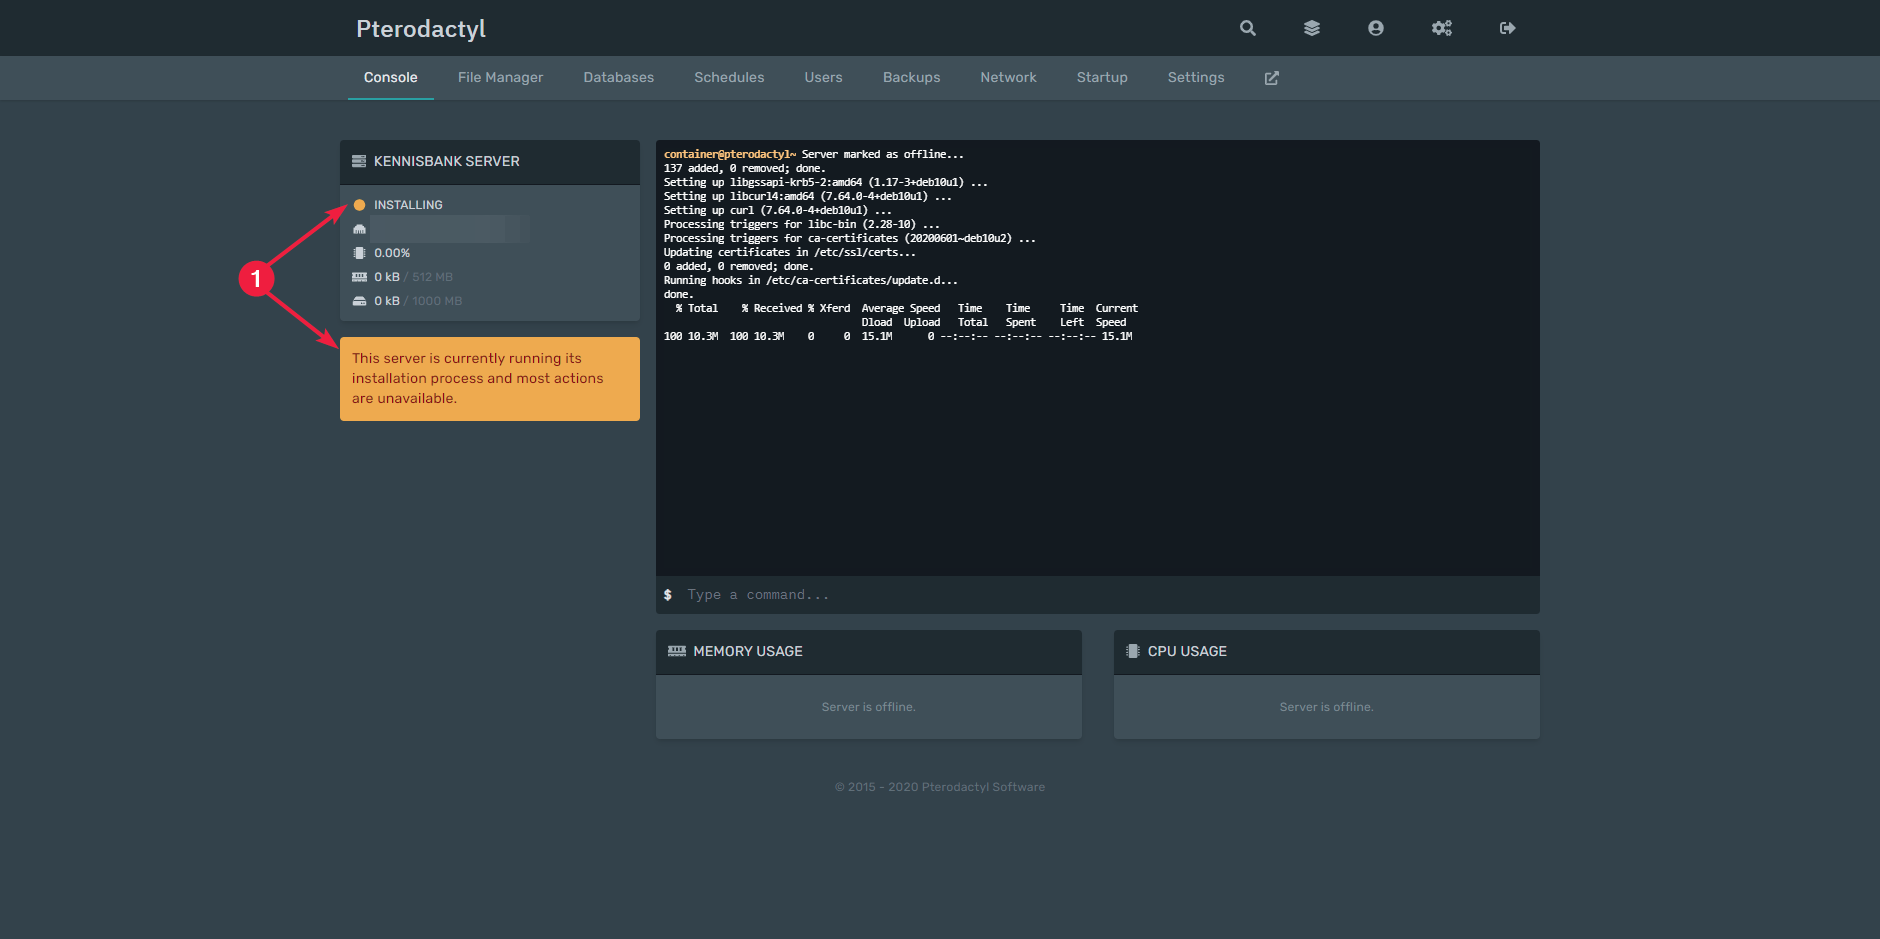Open the admin cogs icon

tap(1442, 28)
